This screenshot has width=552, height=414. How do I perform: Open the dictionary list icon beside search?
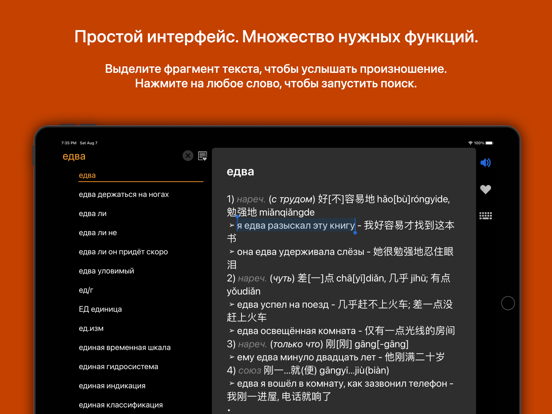pyautogui.click(x=202, y=156)
